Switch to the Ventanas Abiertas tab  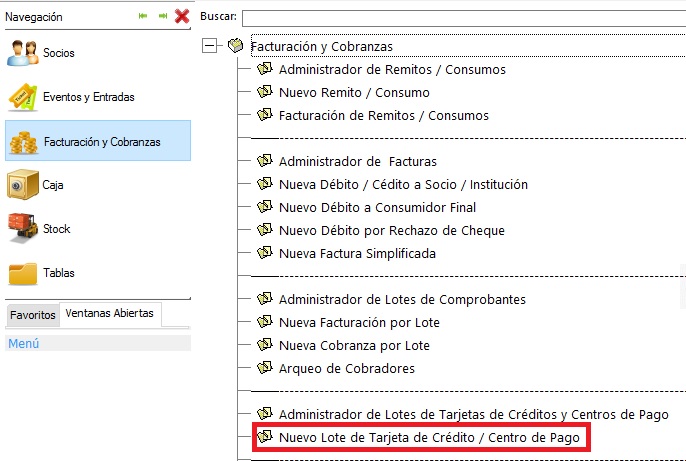pos(110,313)
